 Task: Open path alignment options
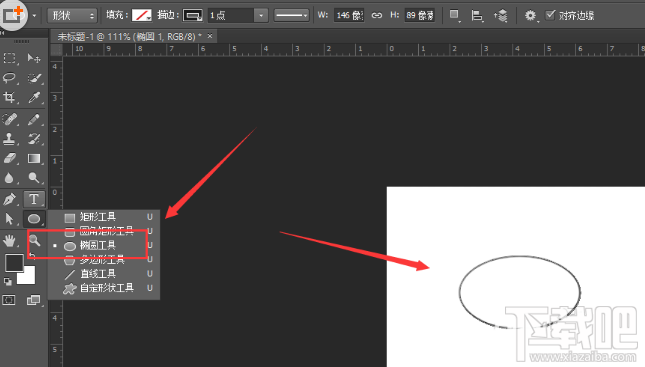(x=477, y=16)
